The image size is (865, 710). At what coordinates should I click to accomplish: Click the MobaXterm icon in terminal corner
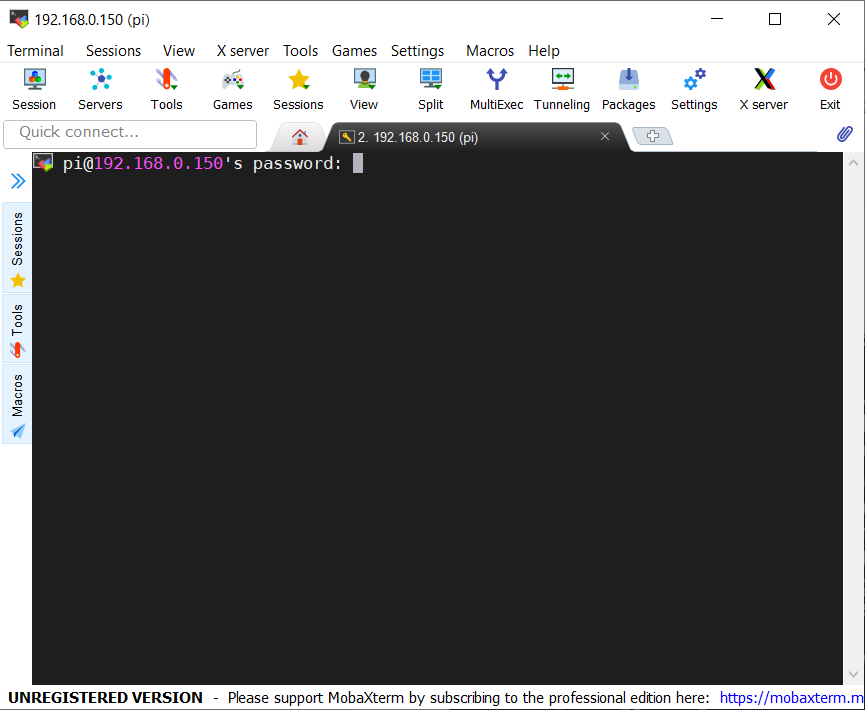coord(43,163)
